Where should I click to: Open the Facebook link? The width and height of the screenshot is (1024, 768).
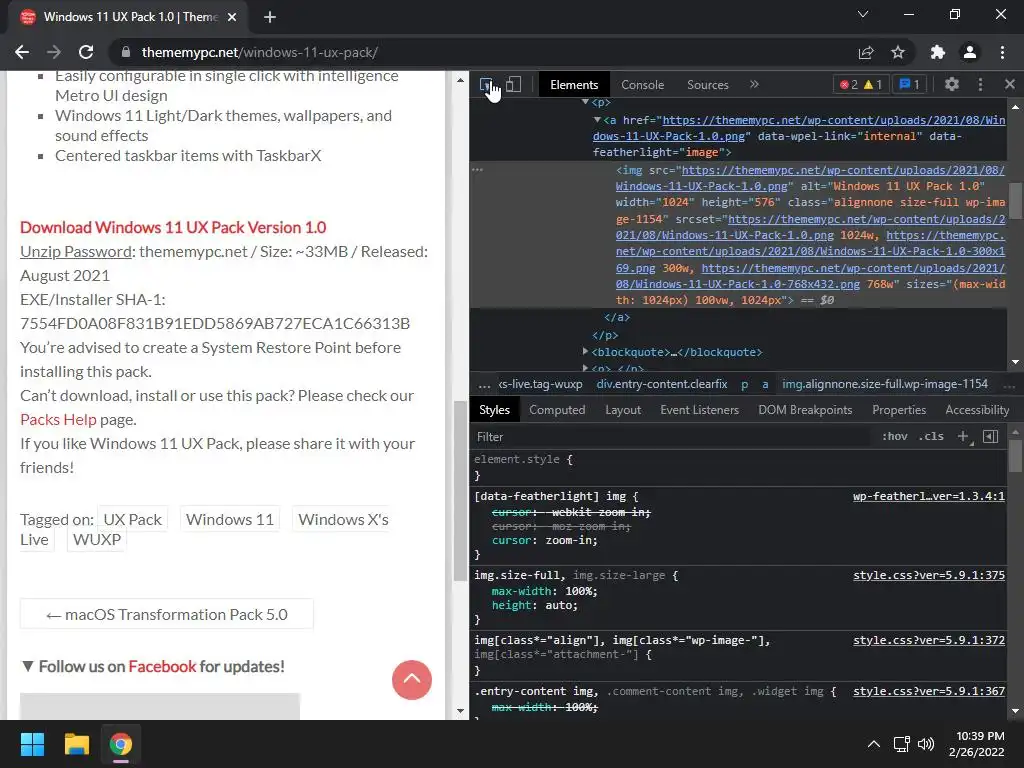[162, 666]
